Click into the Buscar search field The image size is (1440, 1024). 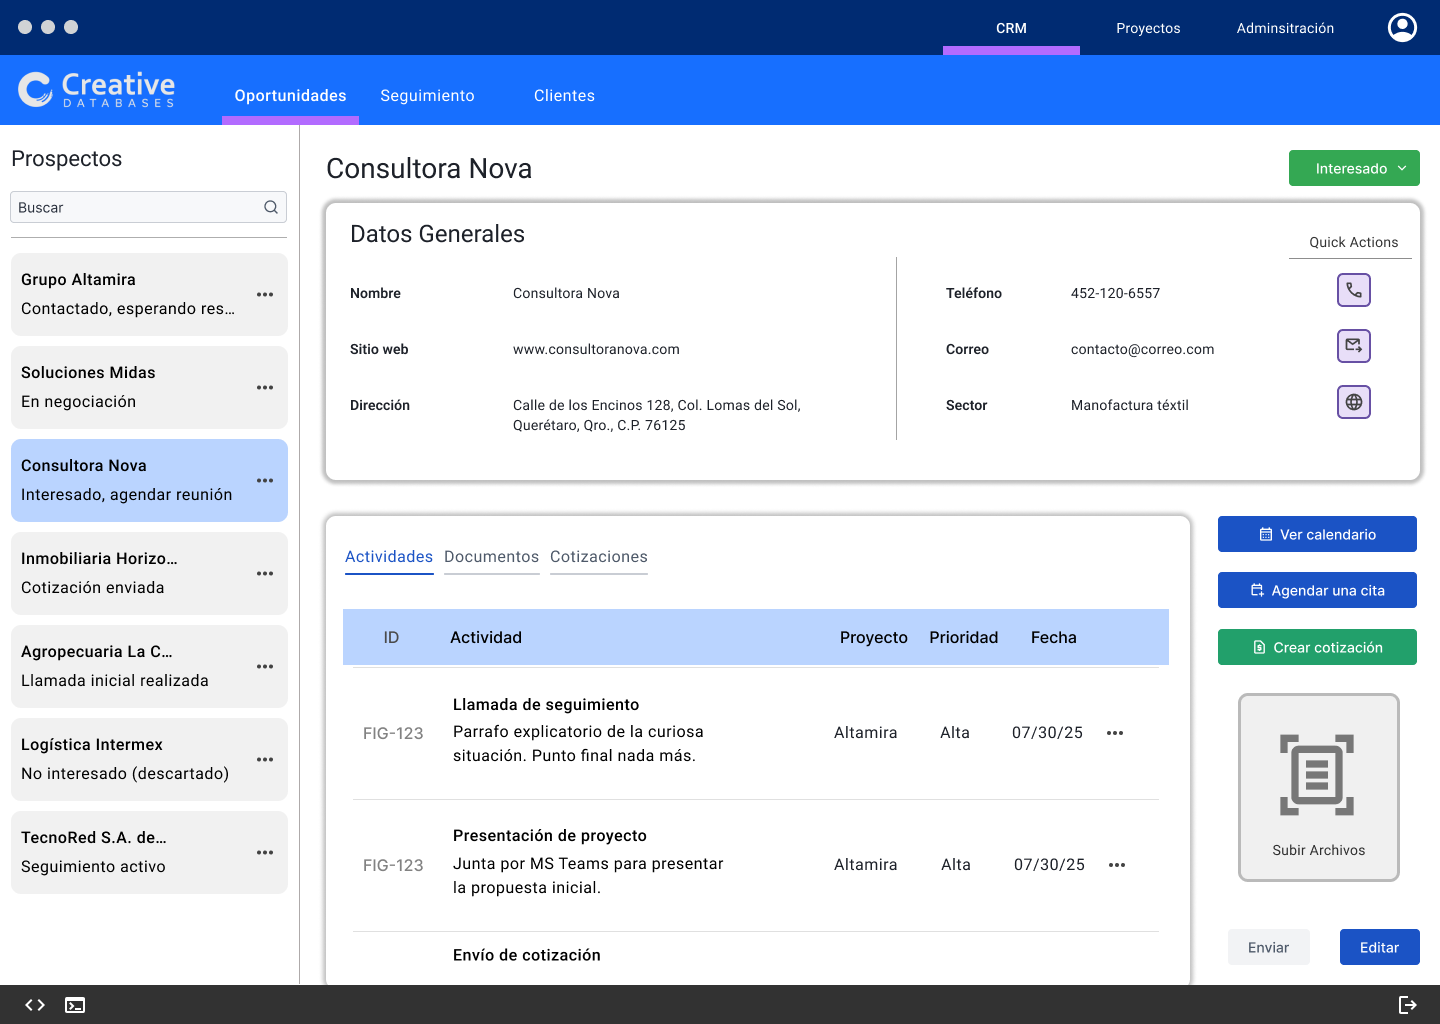[135, 207]
